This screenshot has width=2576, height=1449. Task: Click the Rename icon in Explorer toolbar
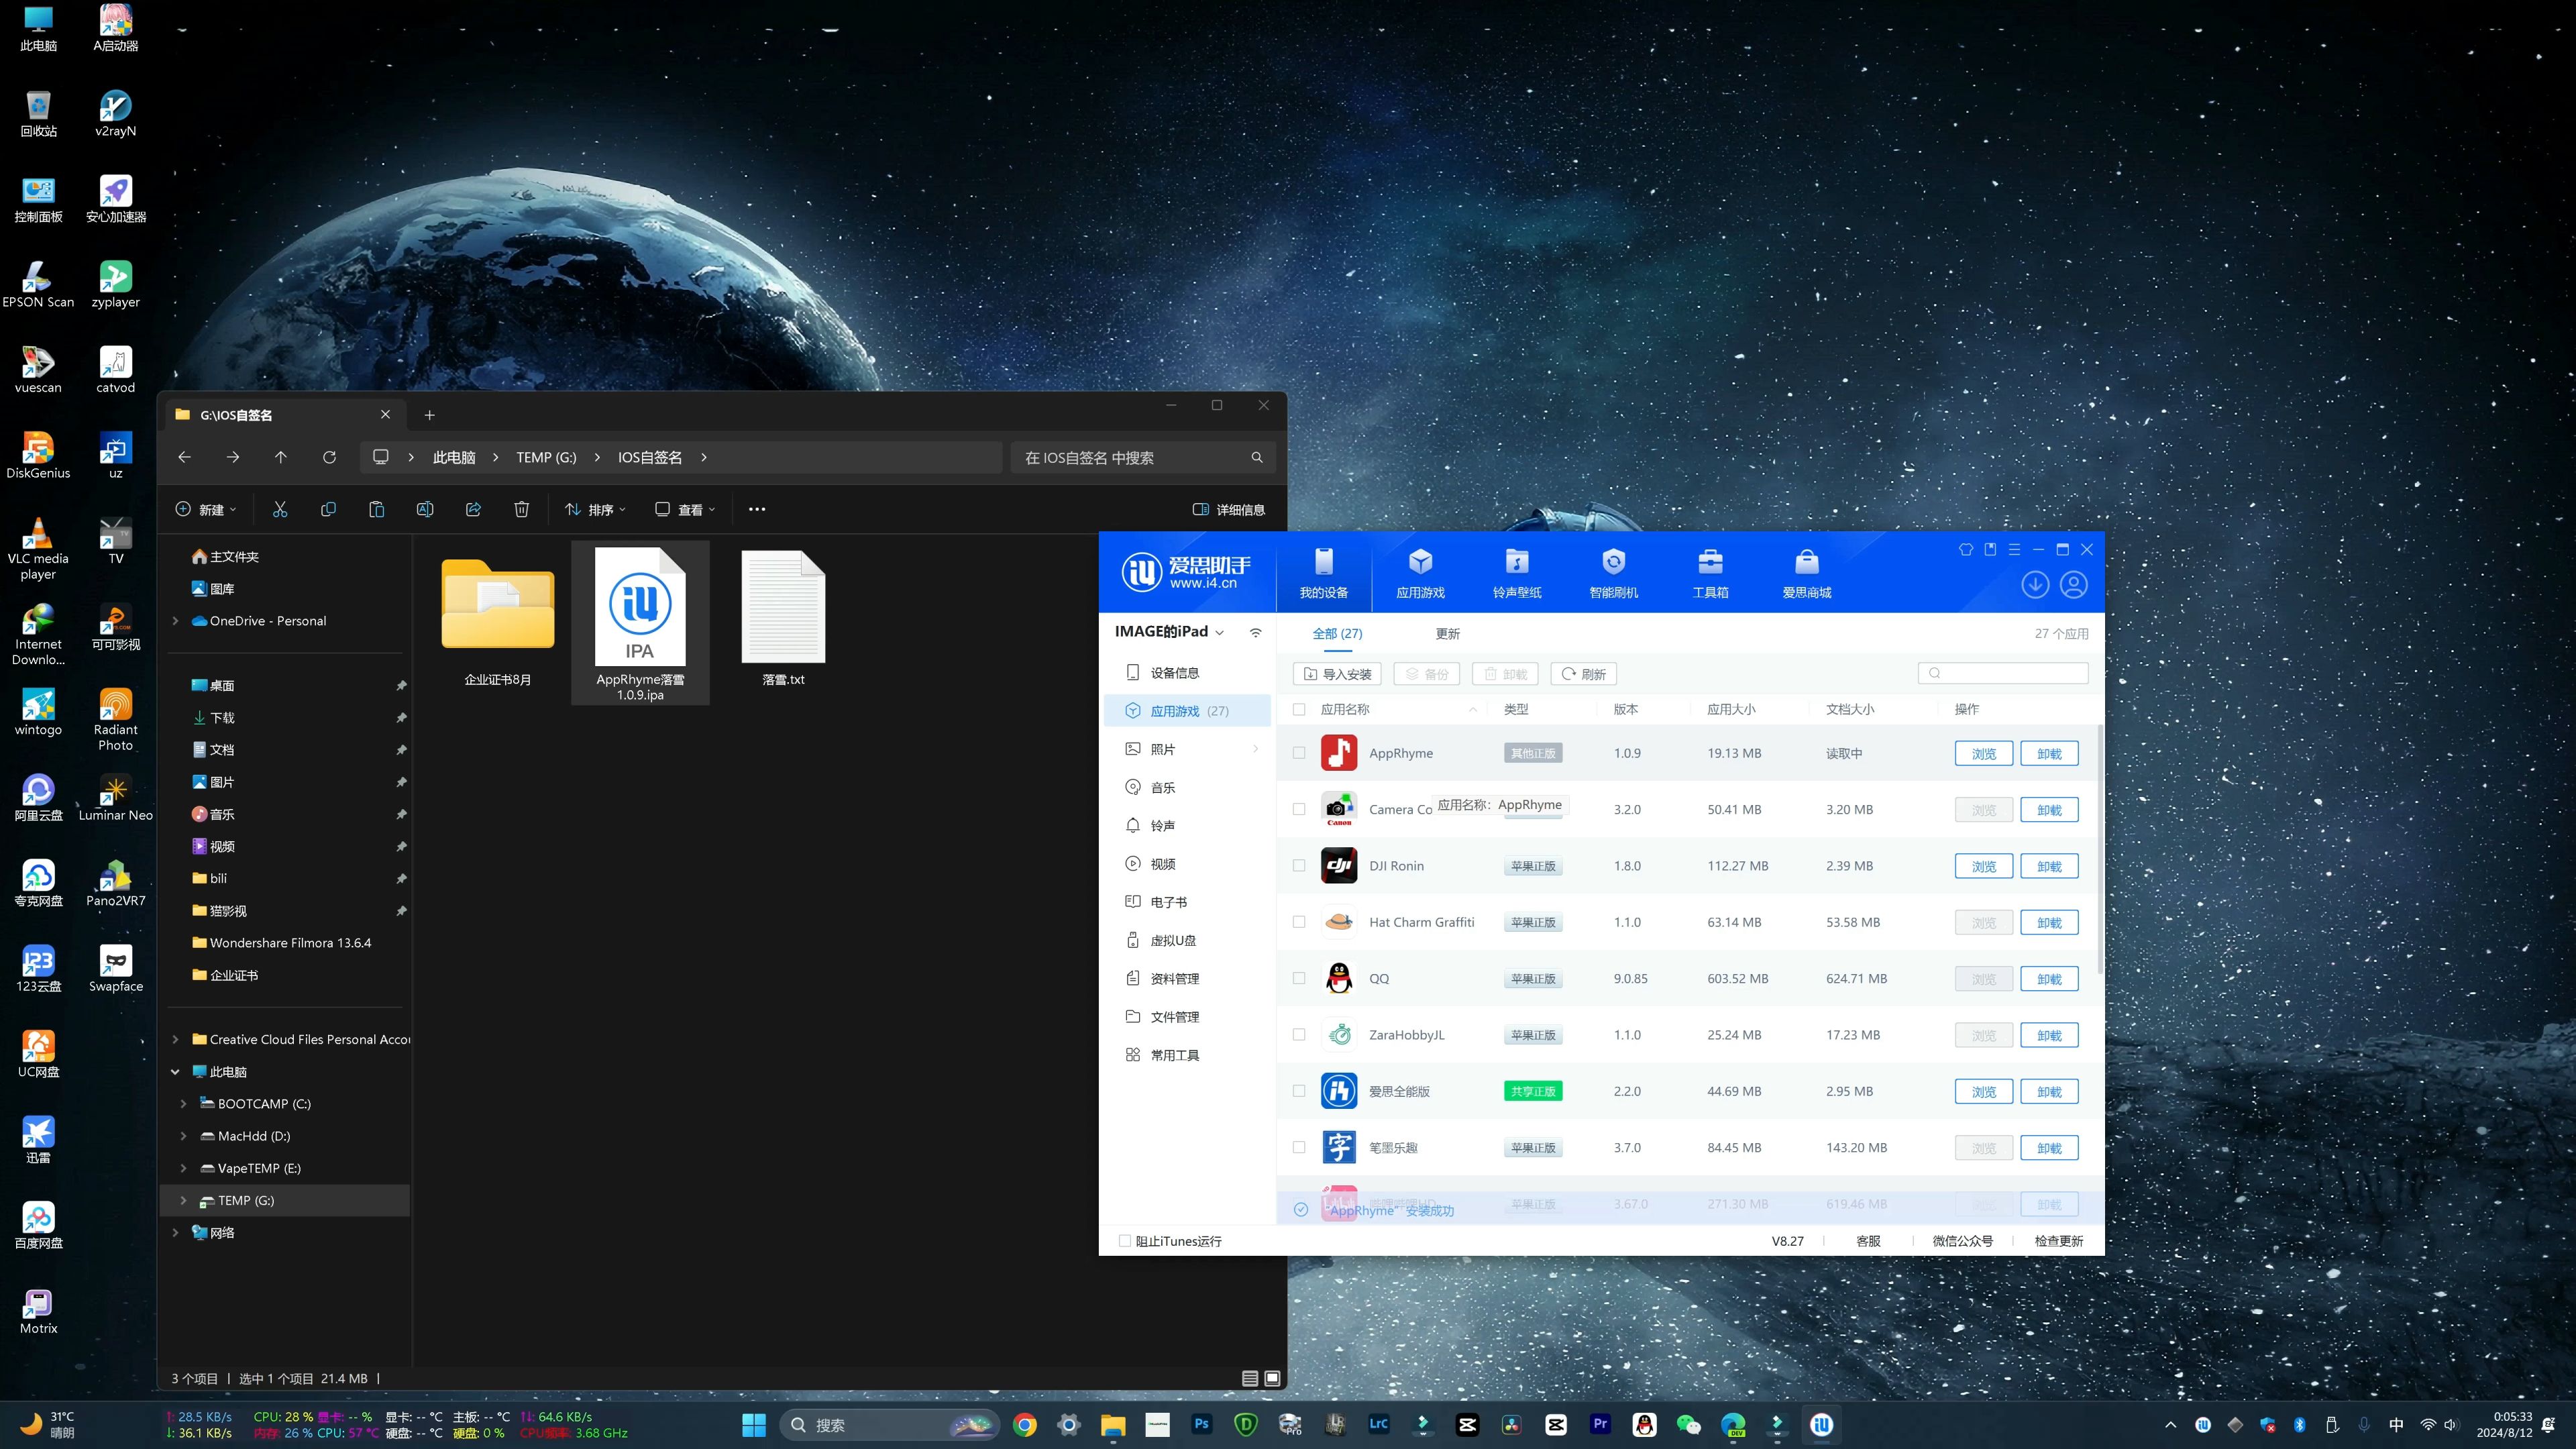(425, 510)
